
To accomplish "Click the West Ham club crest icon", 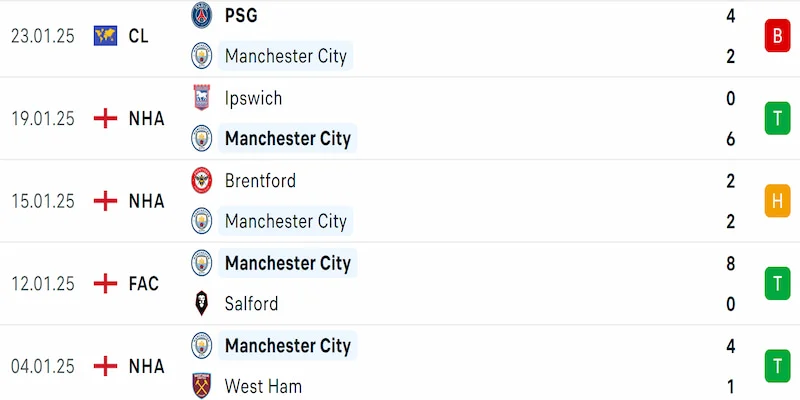I will 203,386.
